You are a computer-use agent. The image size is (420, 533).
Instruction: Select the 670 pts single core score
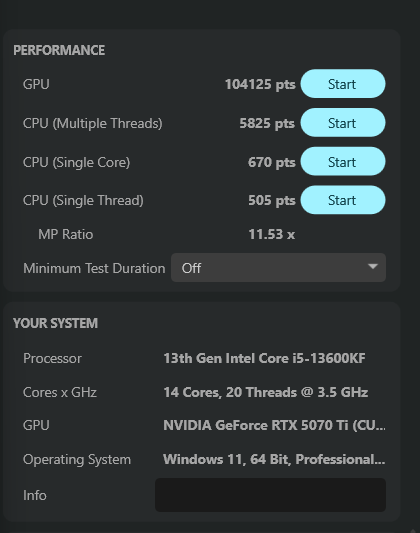click(272, 162)
